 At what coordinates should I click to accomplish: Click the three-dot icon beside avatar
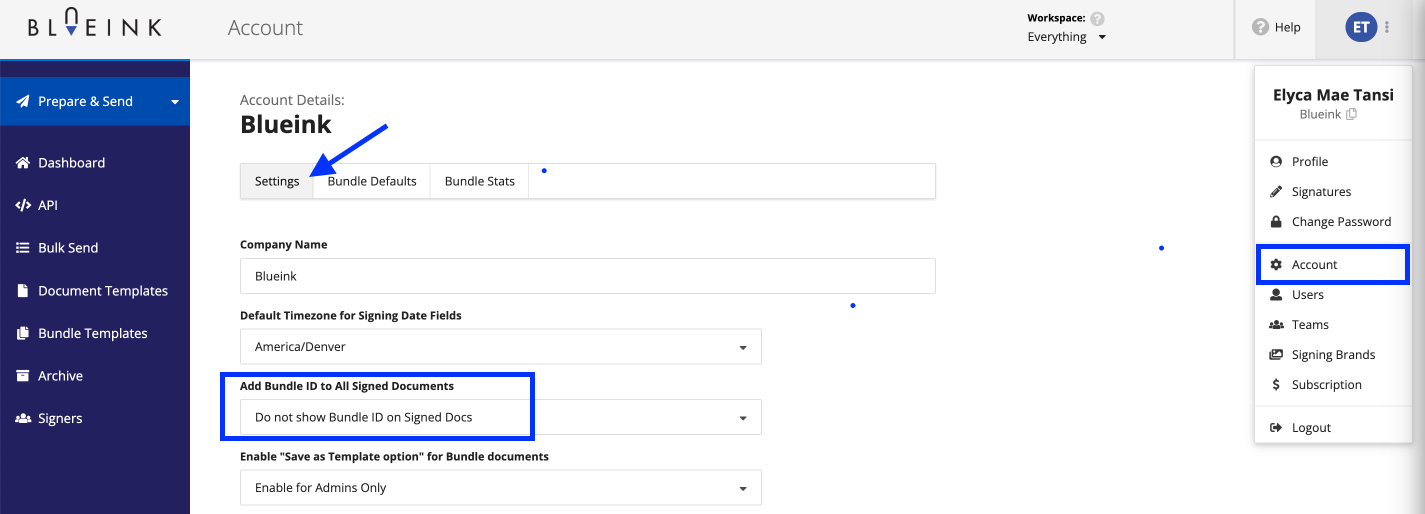1387,28
